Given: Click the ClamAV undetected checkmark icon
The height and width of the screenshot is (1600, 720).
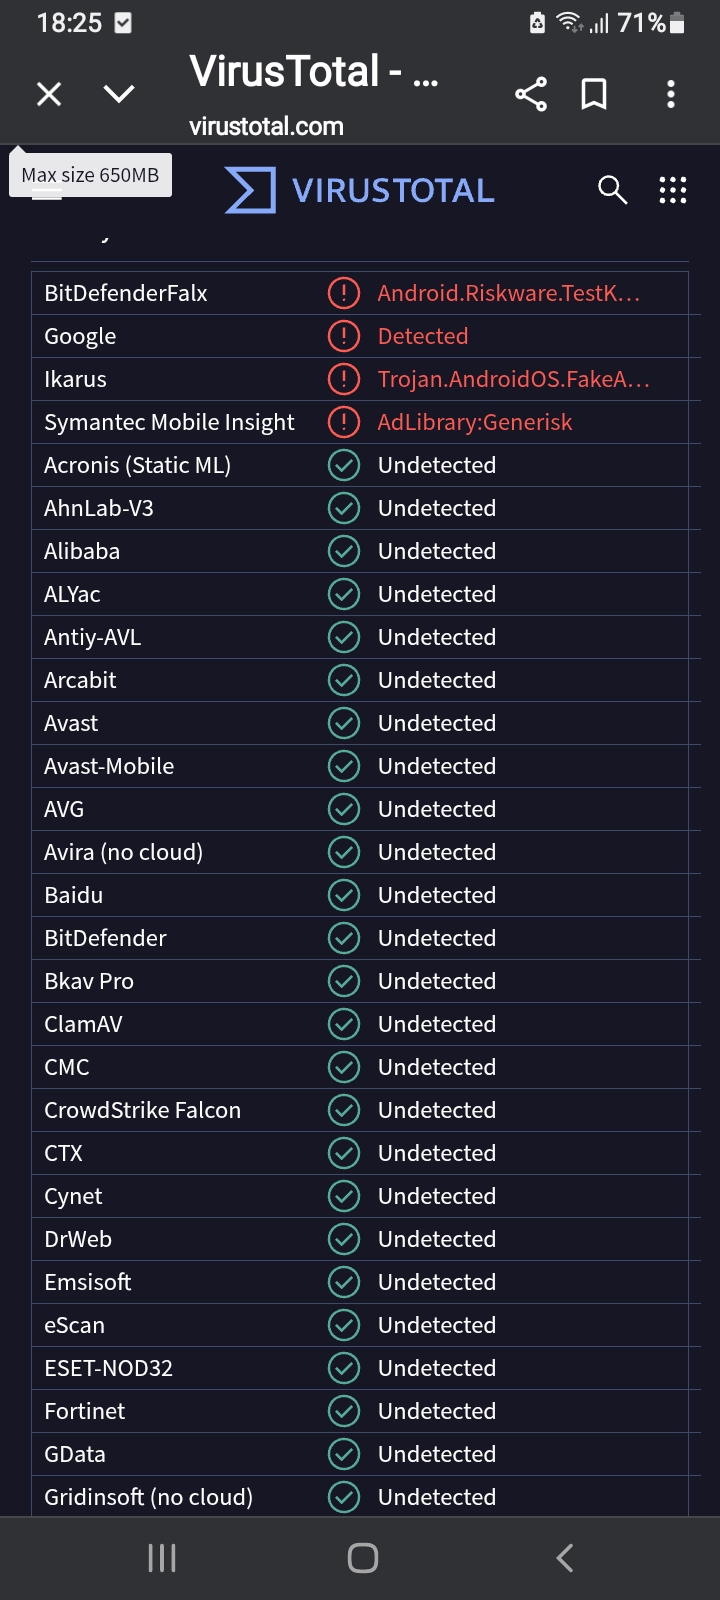Looking at the screenshot, I should tap(344, 1024).
